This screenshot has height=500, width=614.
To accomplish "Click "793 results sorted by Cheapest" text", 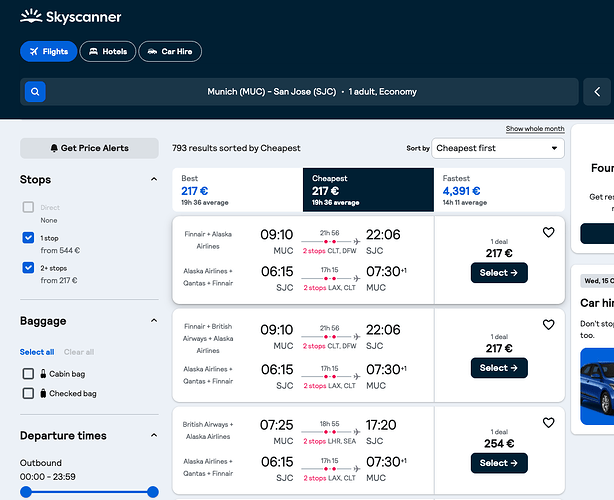I will [236, 148].
